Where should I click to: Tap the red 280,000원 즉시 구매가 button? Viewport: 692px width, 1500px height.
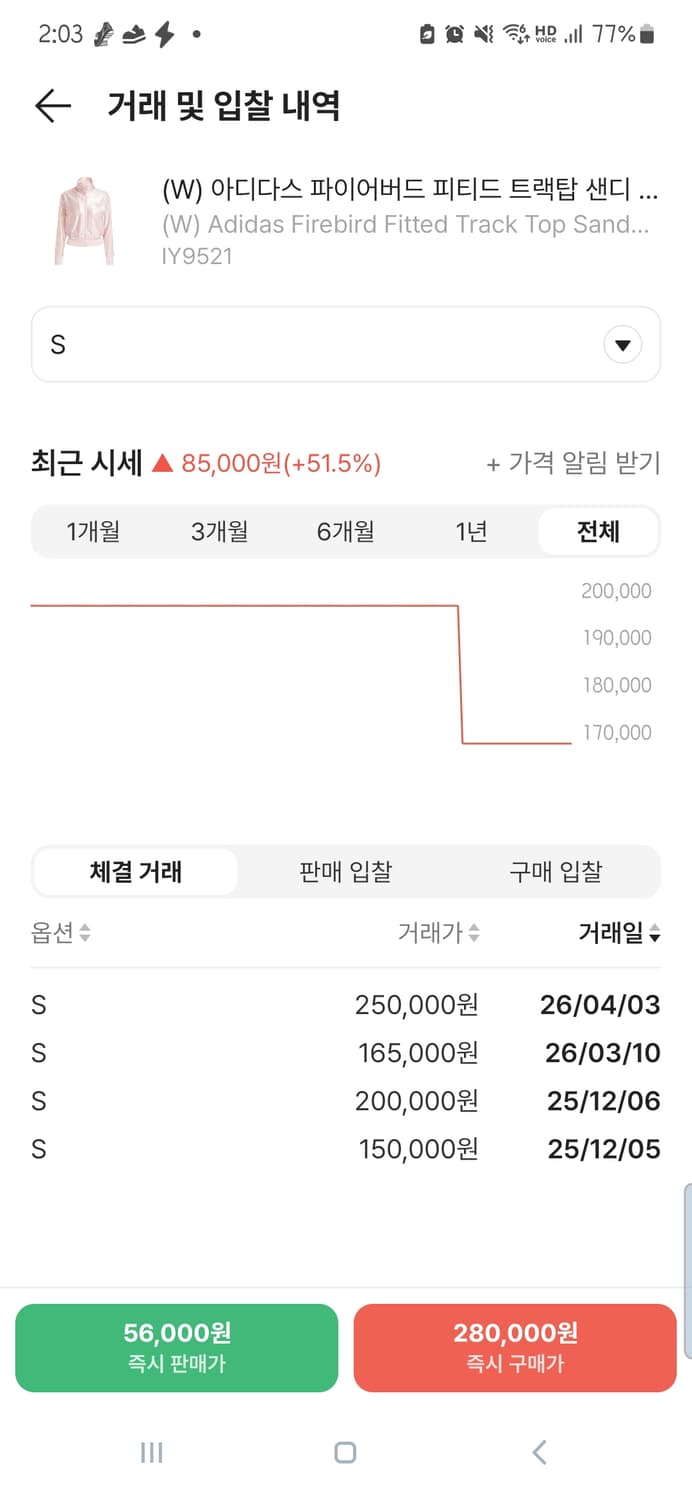515,1347
